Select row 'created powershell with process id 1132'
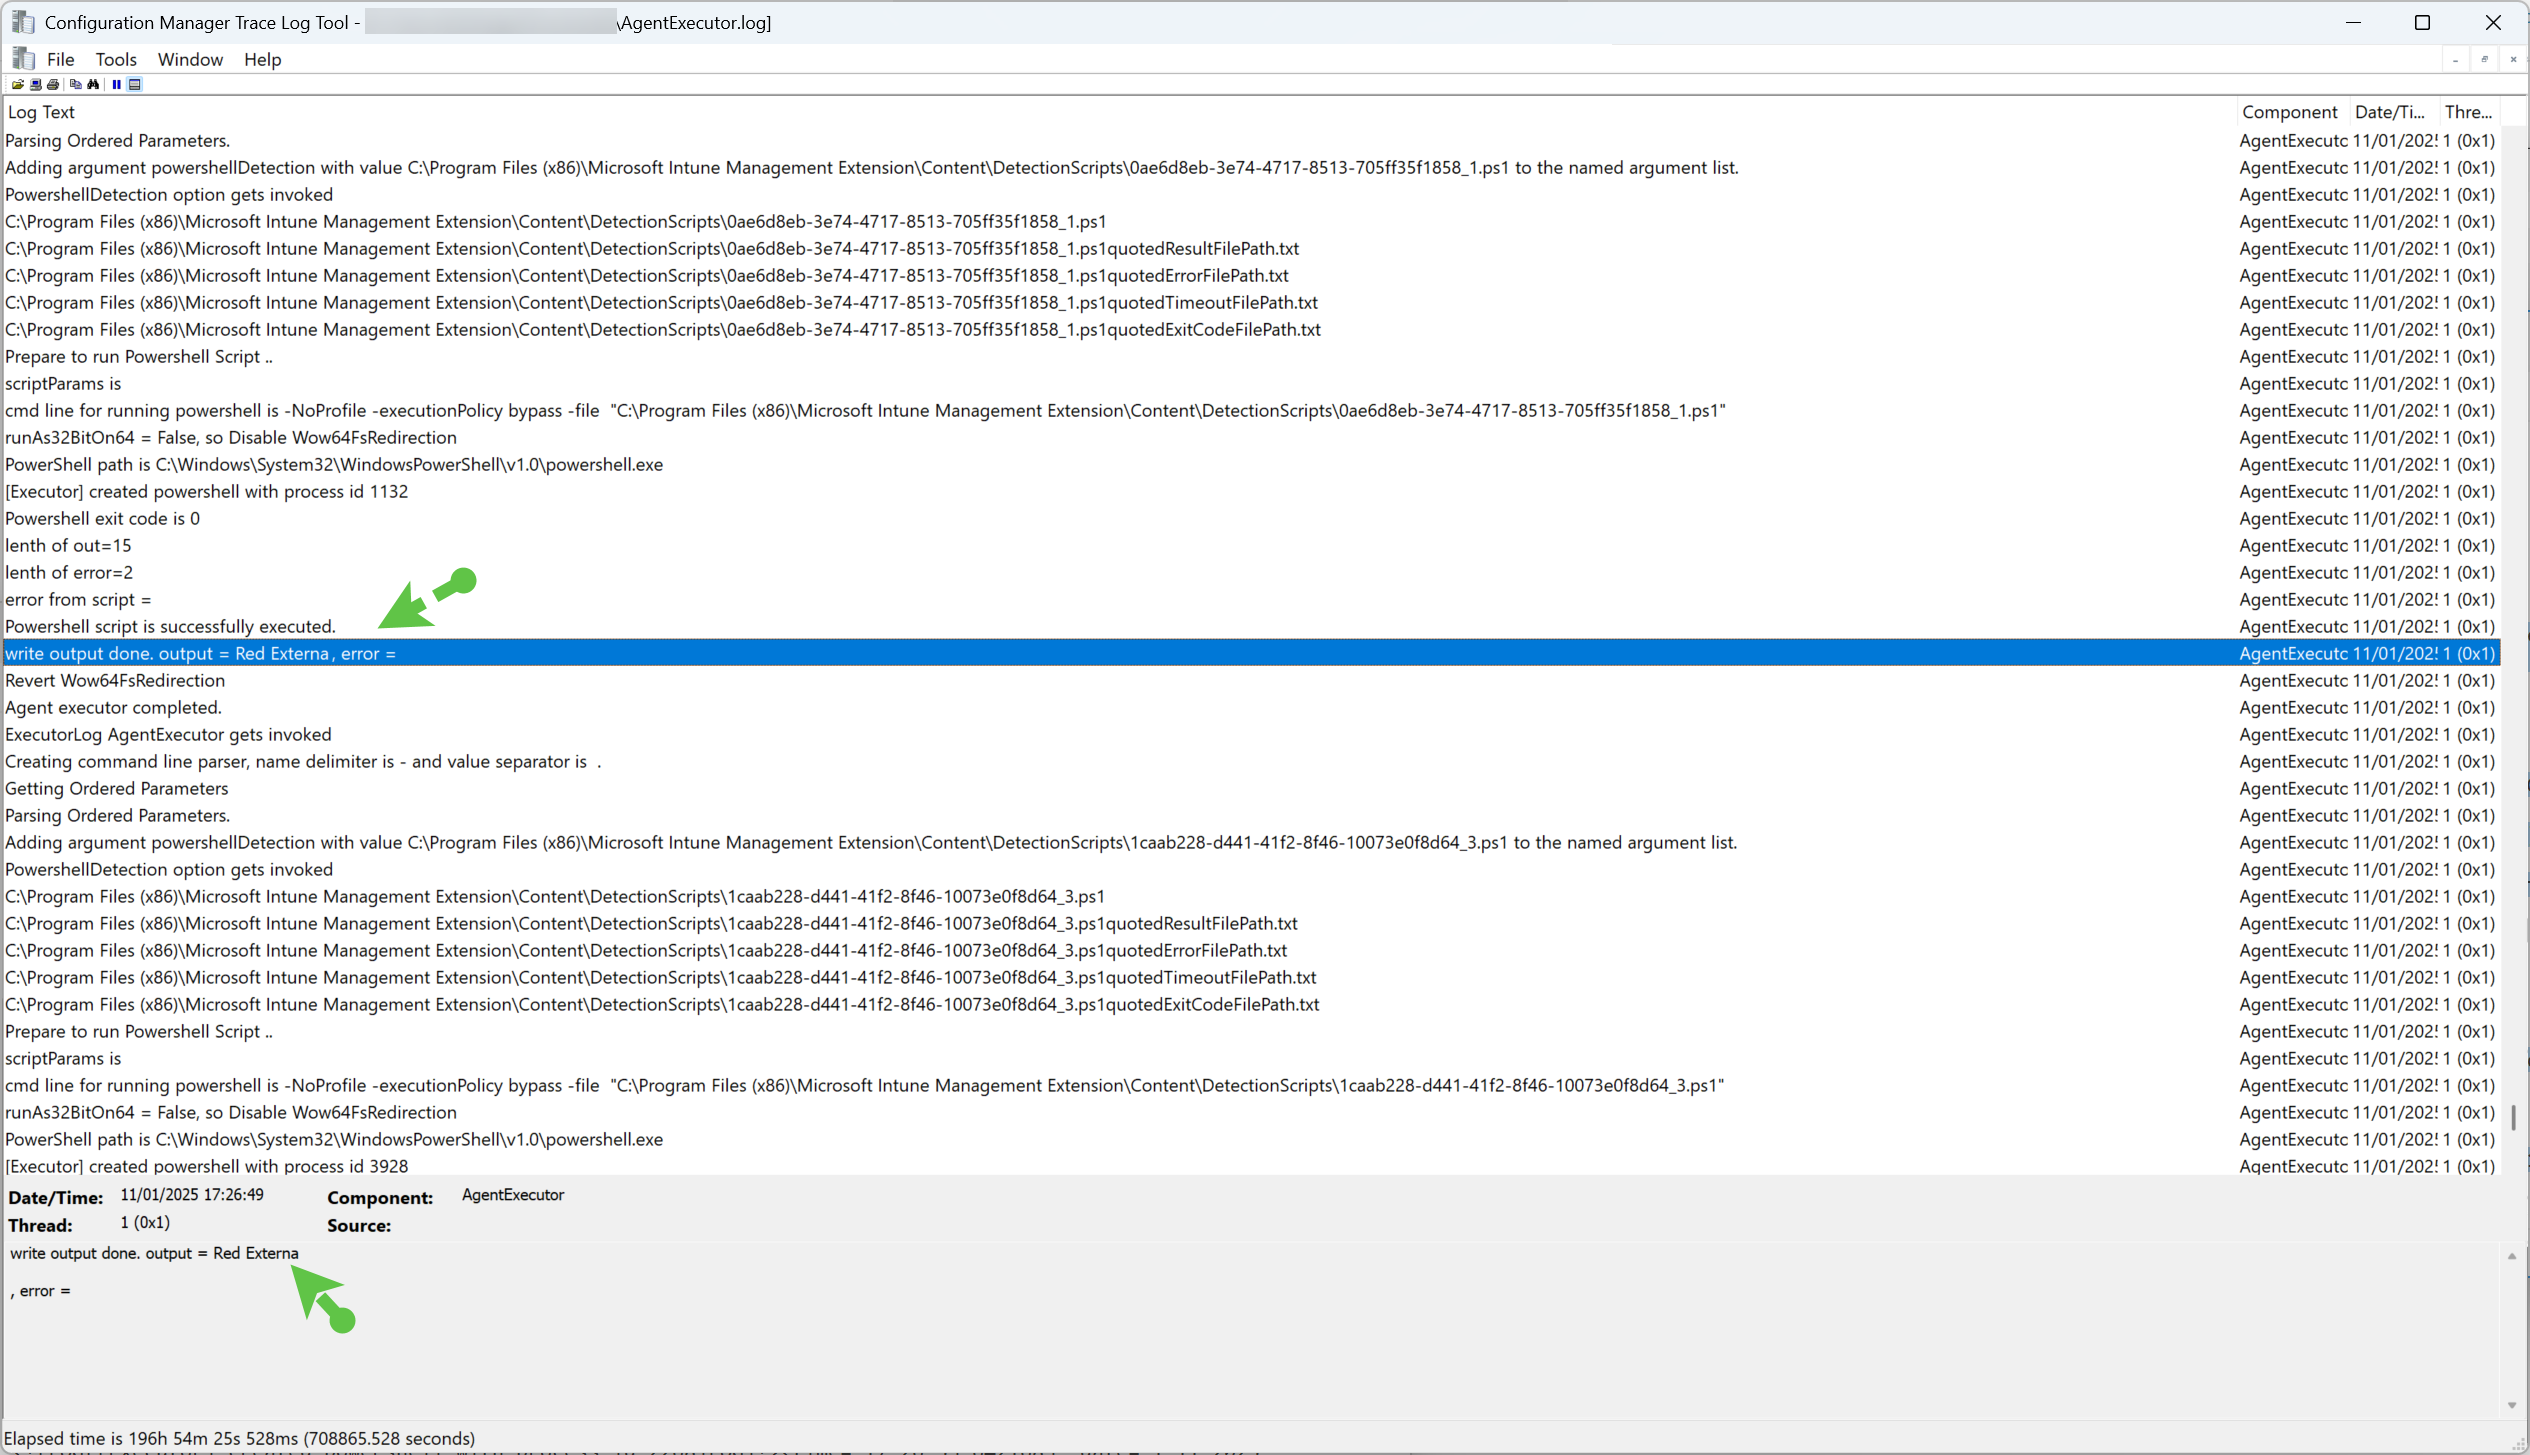Image resolution: width=2530 pixels, height=1455 pixels. pyautogui.click(x=1251, y=491)
